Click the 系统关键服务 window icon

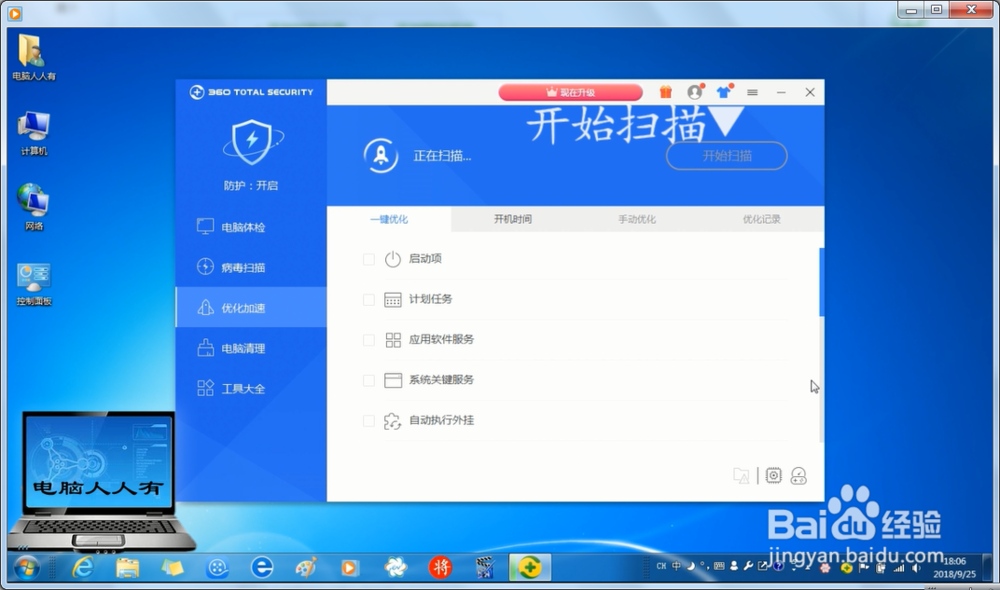(393, 380)
